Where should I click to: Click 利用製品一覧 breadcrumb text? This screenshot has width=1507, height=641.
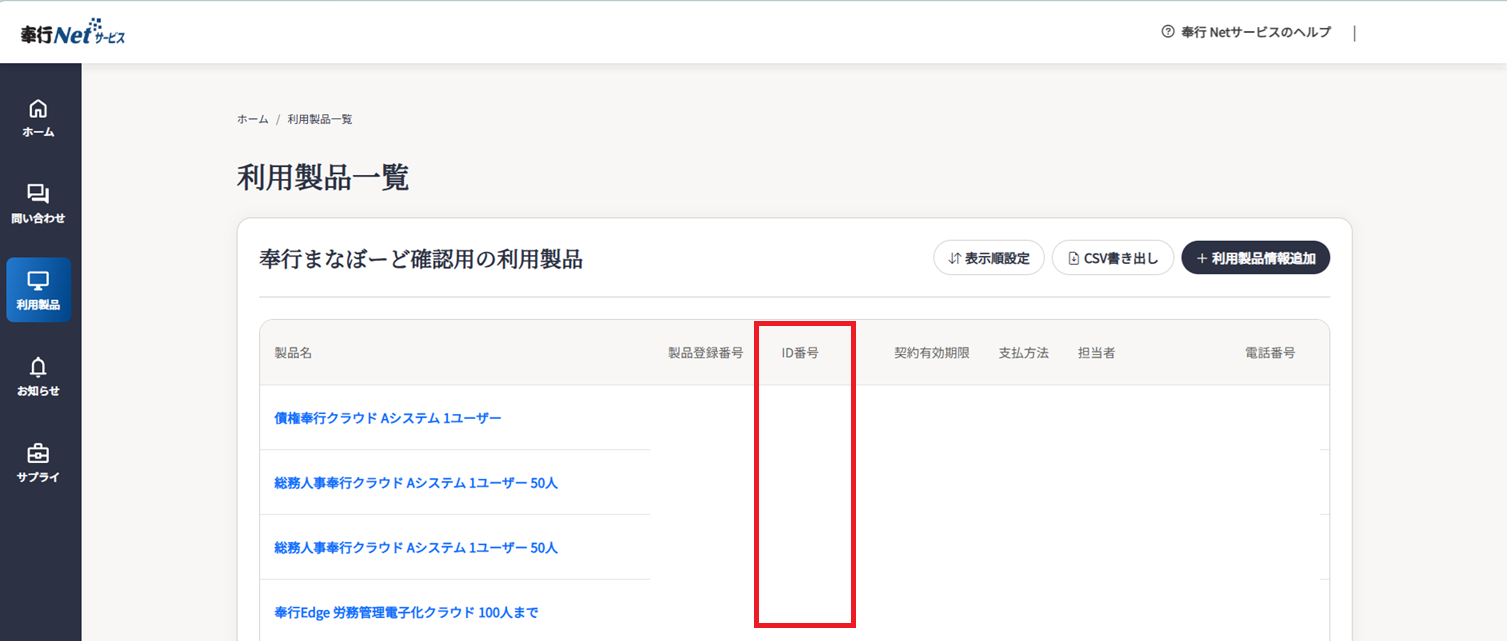pyautogui.click(x=320, y=119)
